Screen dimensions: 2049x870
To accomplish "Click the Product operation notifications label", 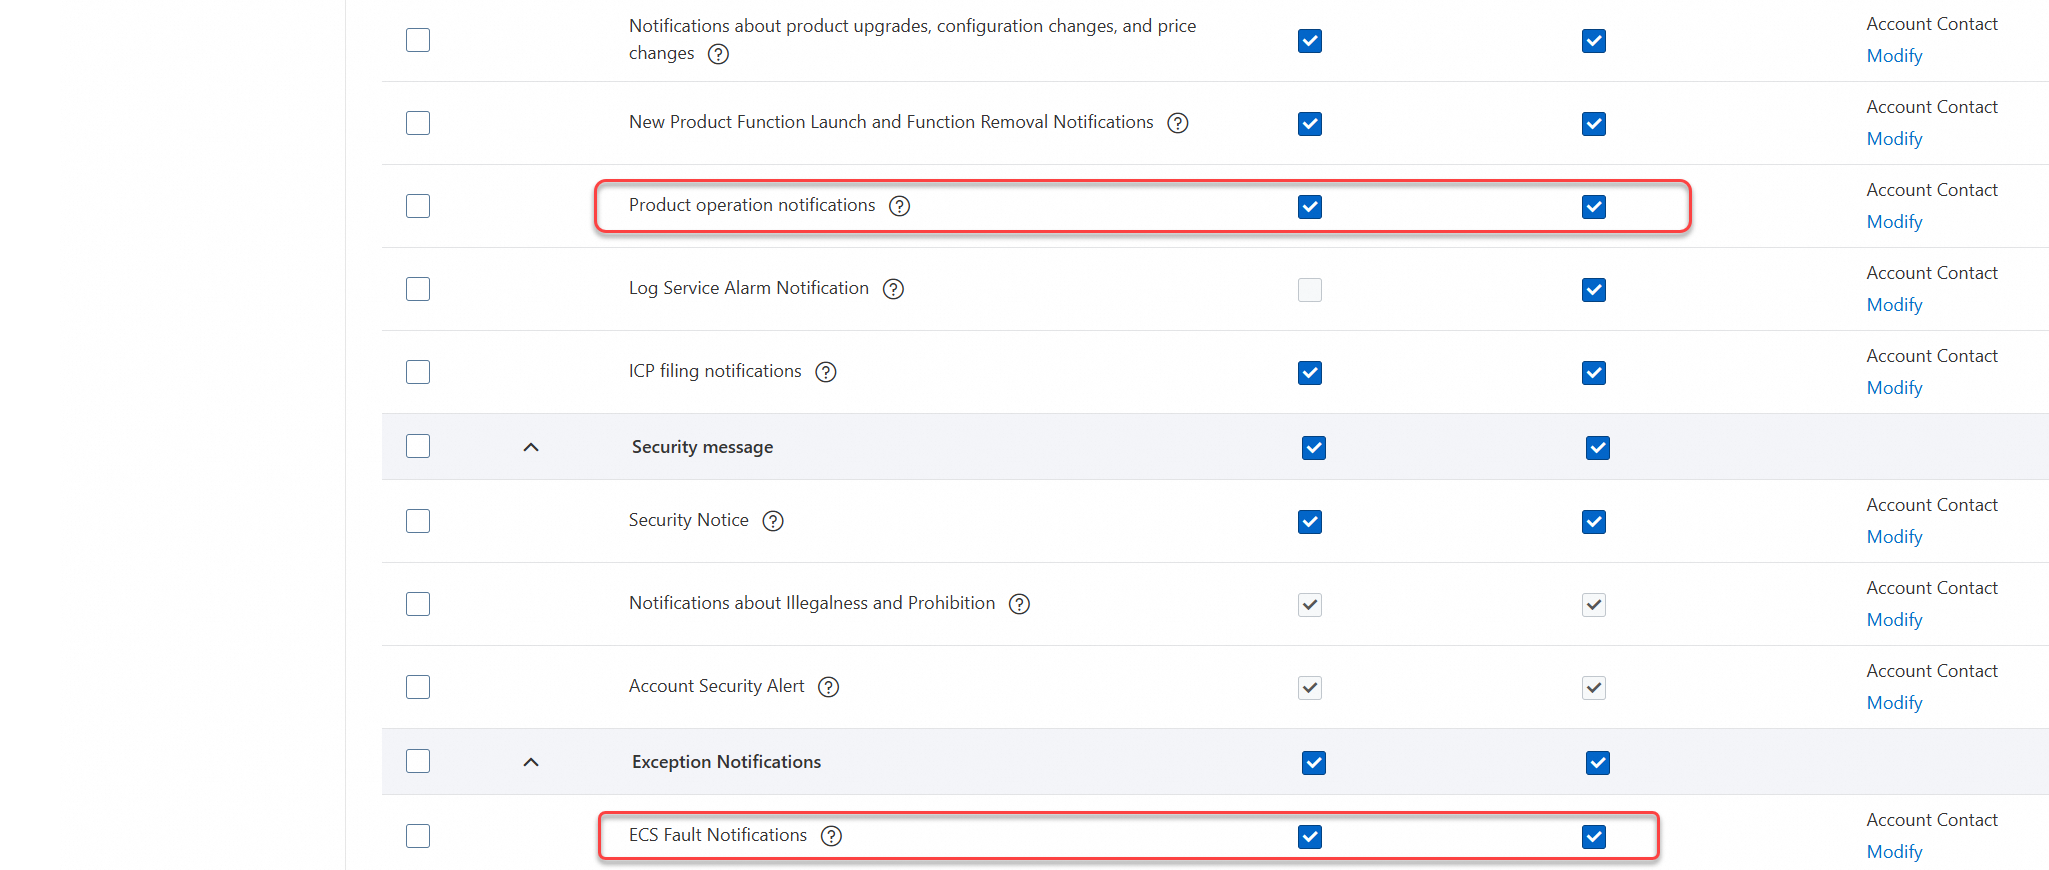I will click(752, 205).
